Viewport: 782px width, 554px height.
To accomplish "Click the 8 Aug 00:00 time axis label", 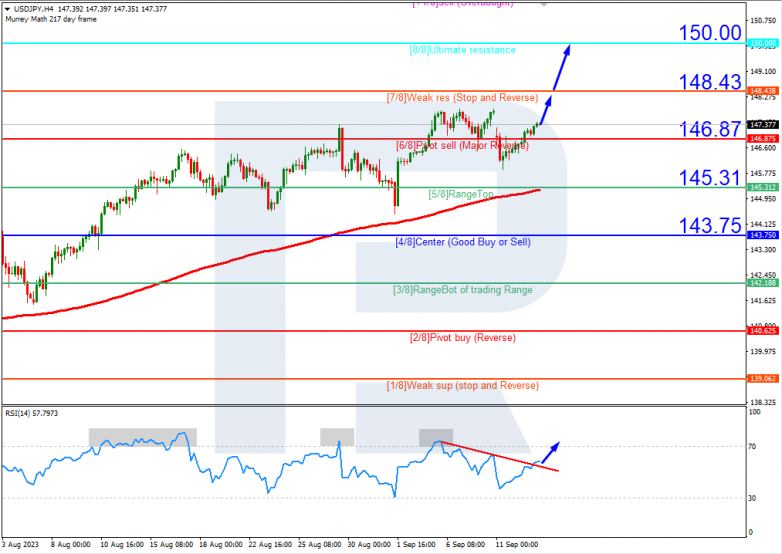I will point(71,545).
